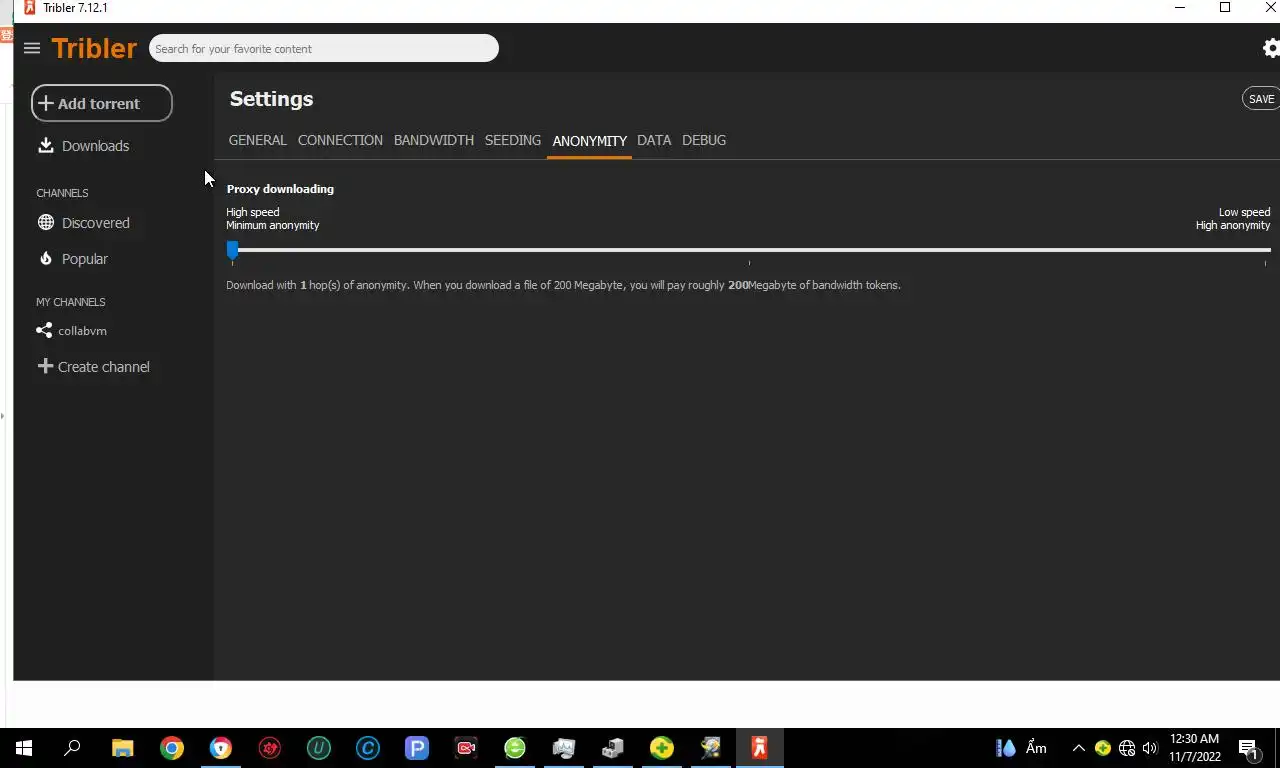Click the search box for favorite content
The height and width of the screenshot is (768, 1280).
[324, 48]
